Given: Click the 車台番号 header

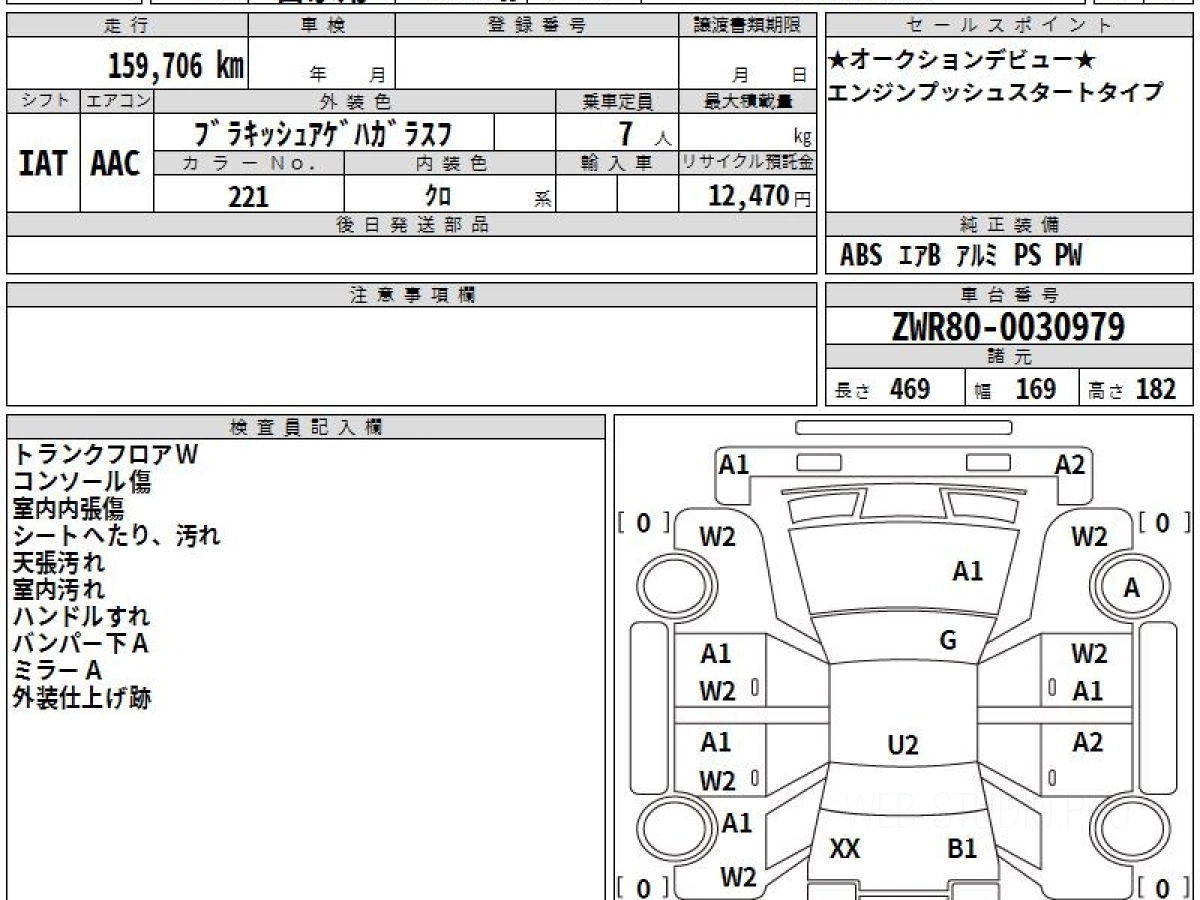Looking at the screenshot, I should click(1009, 295).
